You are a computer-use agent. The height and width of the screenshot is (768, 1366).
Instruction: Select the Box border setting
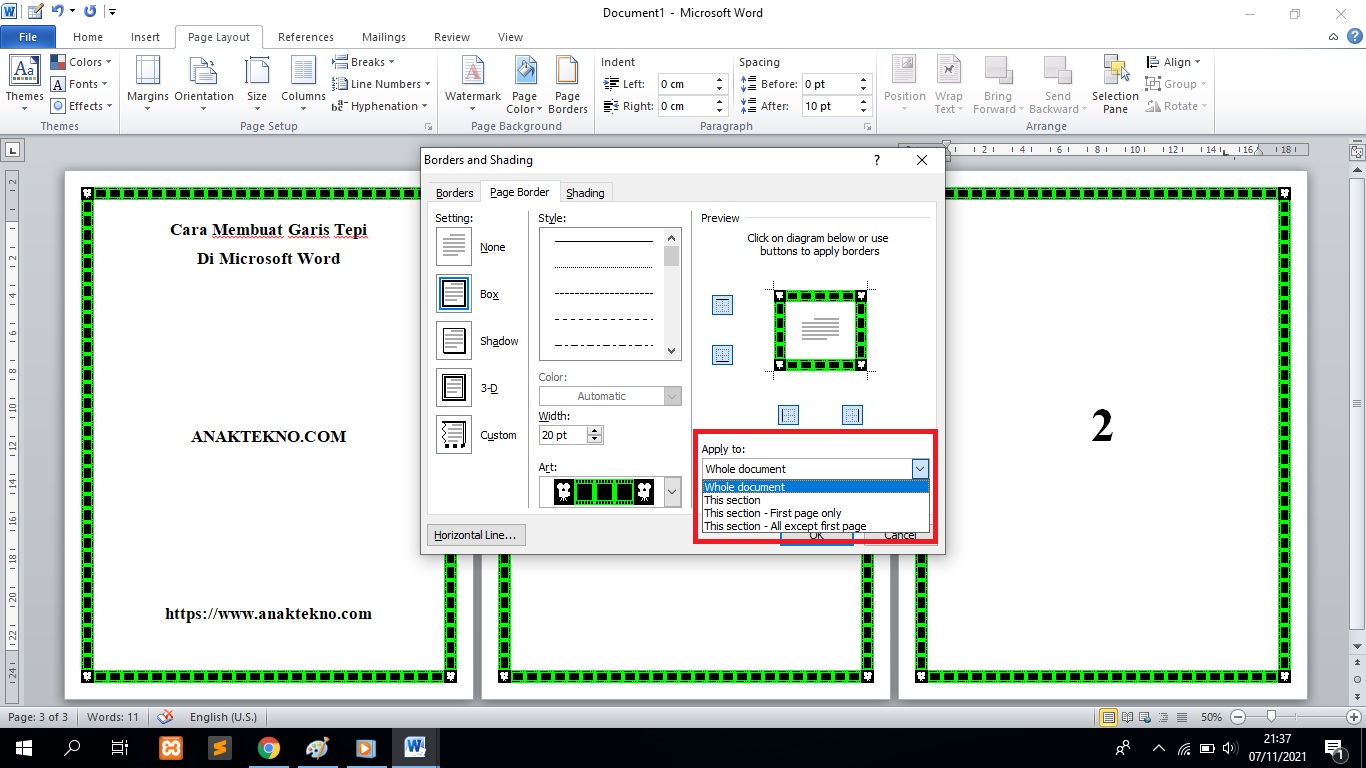click(454, 294)
